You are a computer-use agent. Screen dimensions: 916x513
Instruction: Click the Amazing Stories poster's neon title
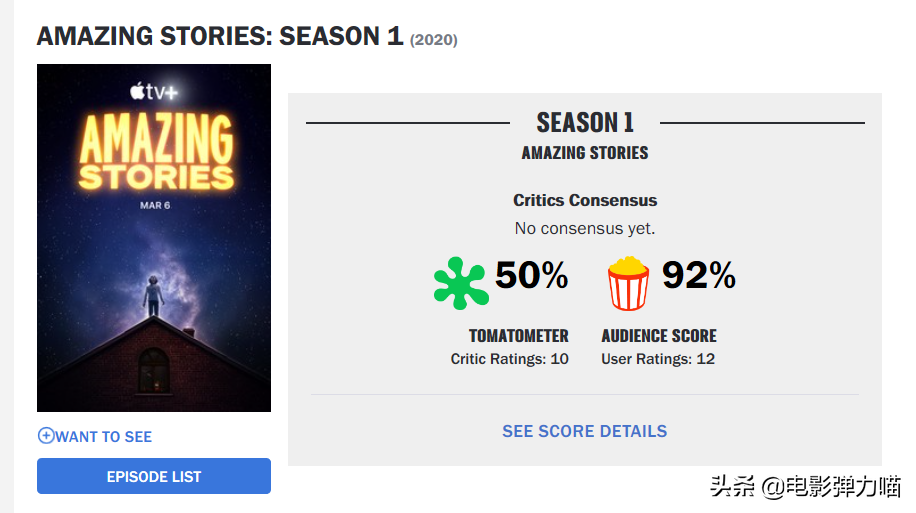tap(155, 152)
